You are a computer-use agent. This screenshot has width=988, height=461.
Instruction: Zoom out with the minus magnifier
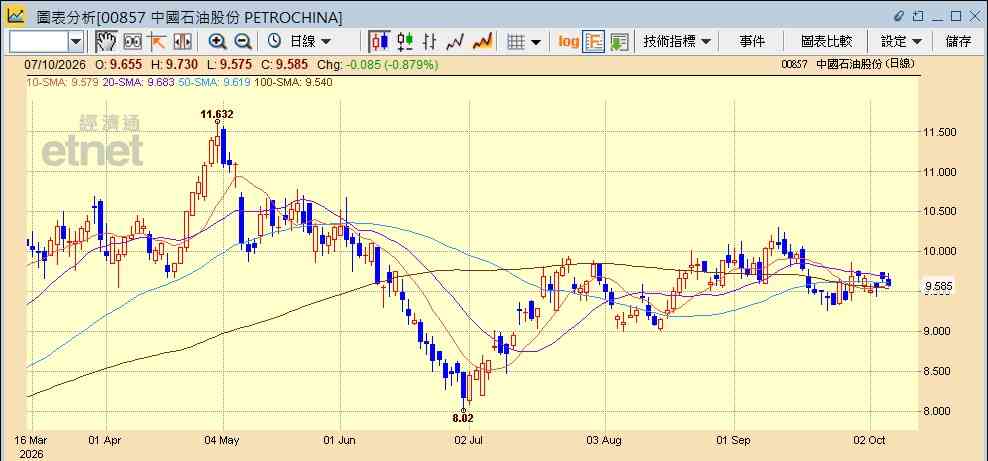243,42
